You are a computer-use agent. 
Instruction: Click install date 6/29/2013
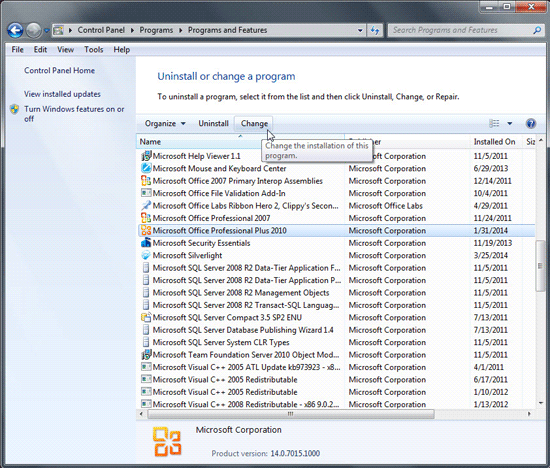(x=491, y=168)
